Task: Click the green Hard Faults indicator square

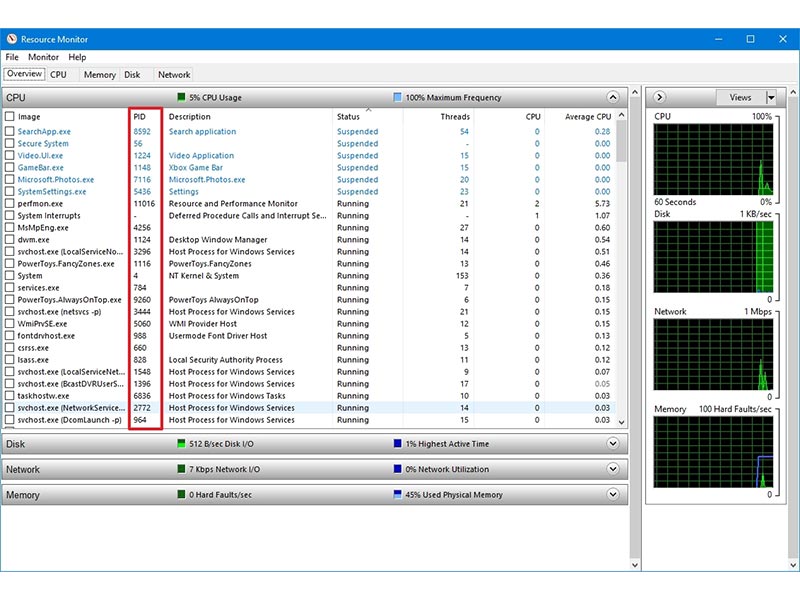Action: click(x=181, y=494)
